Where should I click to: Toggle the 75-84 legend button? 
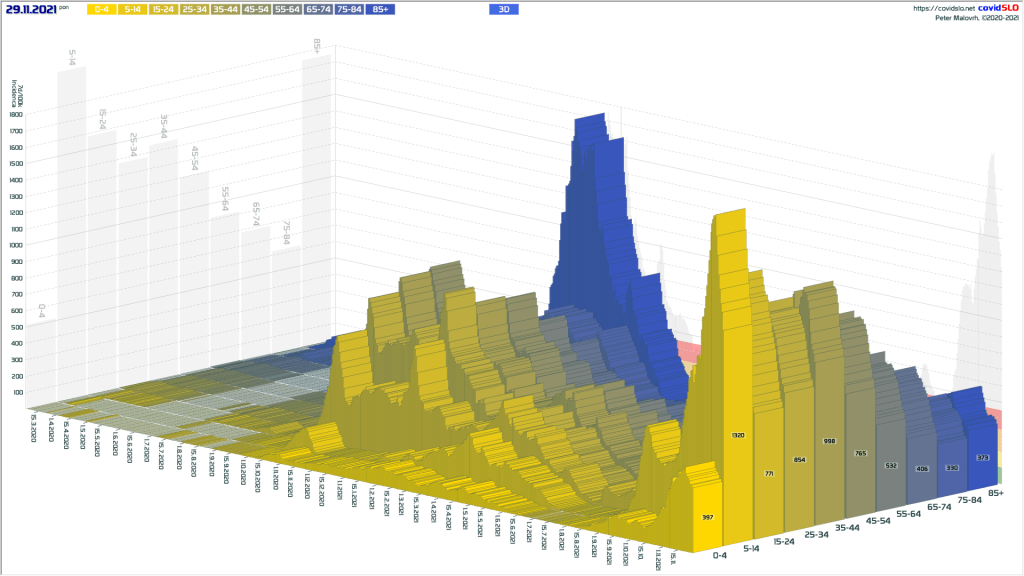coord(349,9)
